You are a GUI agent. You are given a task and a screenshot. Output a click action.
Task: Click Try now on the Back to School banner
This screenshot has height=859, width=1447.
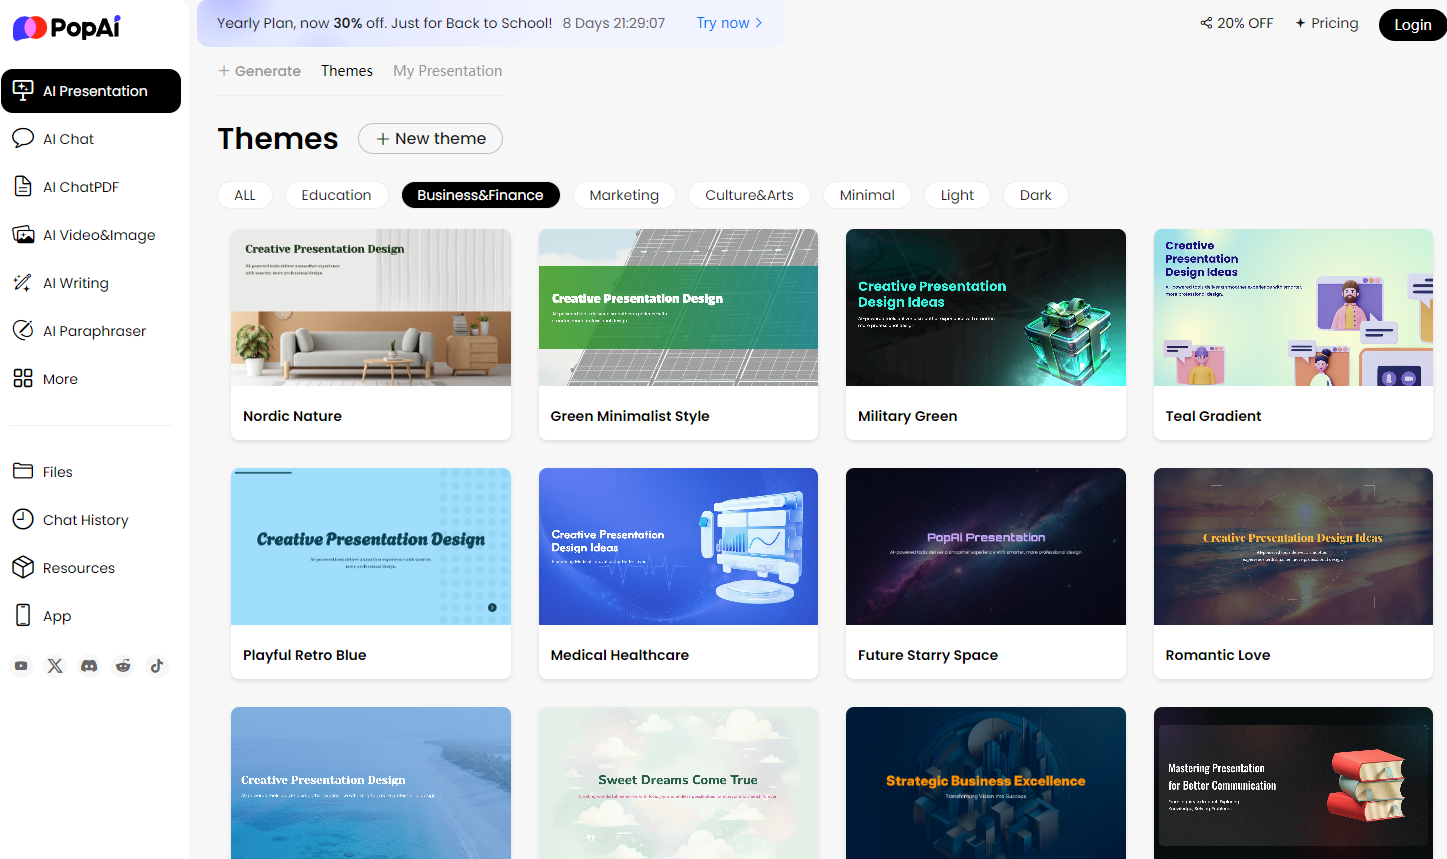tap(725, 22)
